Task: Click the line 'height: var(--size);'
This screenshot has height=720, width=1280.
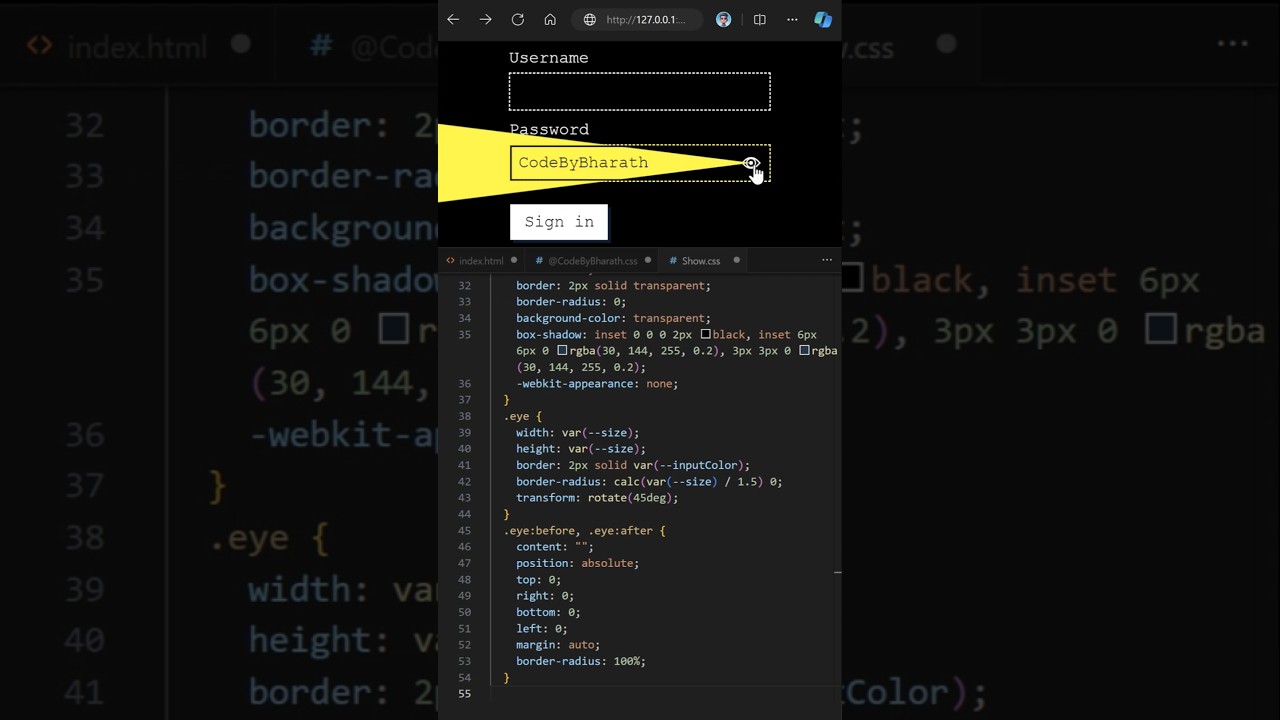Action: click(580, 449)
